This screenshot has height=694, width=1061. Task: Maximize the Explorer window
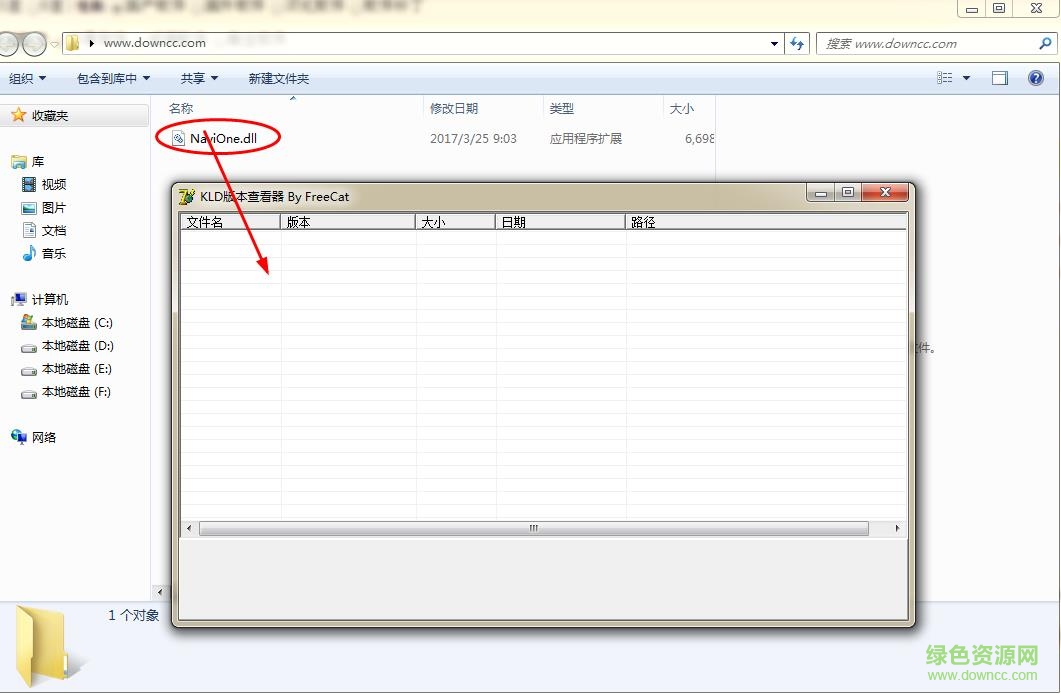(x=999, y=8)
